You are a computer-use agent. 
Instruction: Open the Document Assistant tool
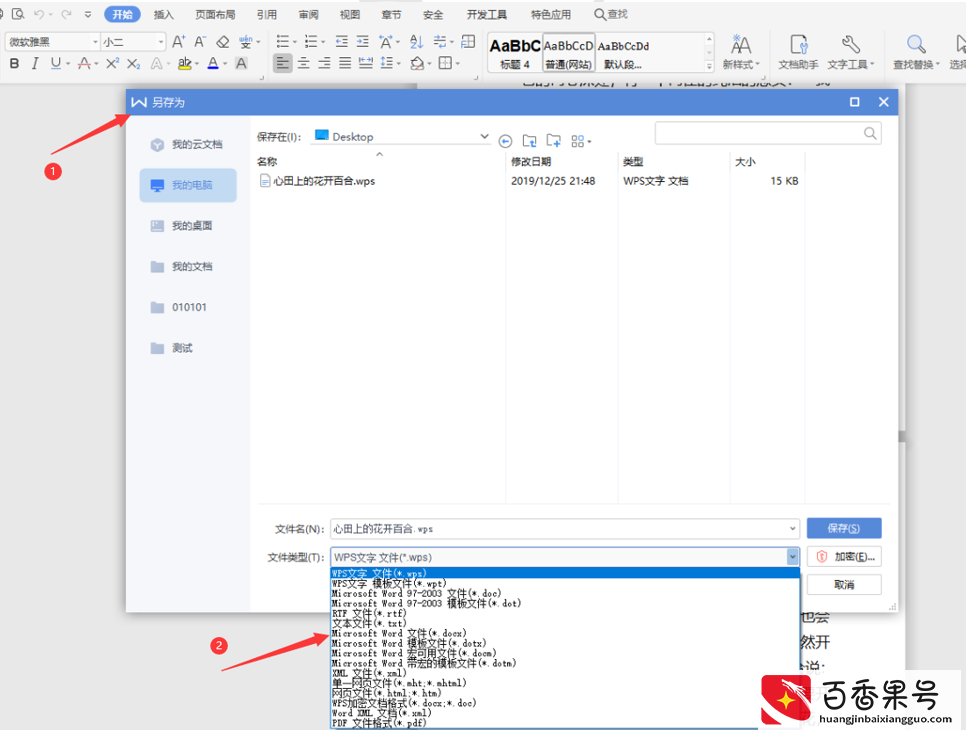pos(798,52)
